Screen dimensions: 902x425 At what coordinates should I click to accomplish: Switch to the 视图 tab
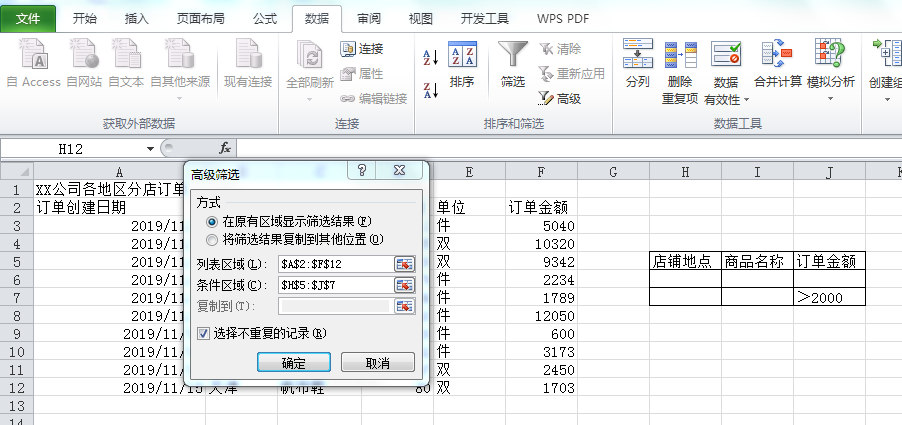421,19
